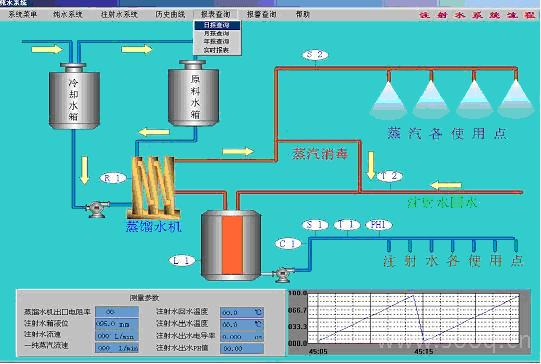Click the R 1 sensor tag
Viewport: 541px width, 364px height.
pyautogui.click(x=113, y=178)
